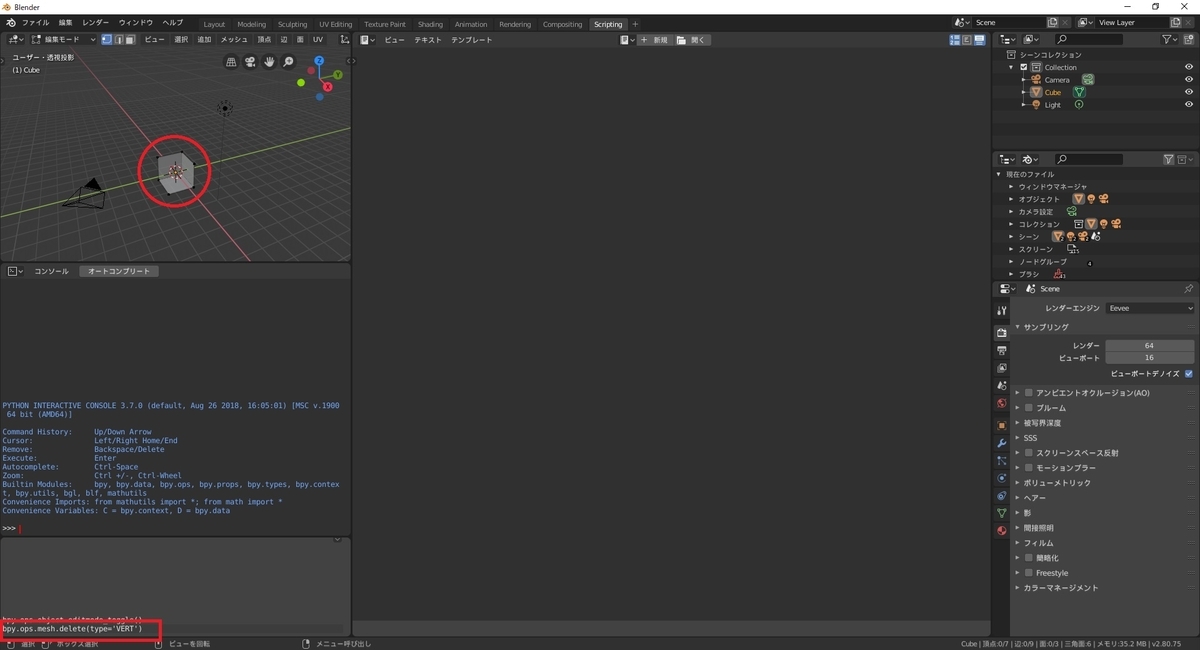1200x650 pixels.
Task: Toggle camera view icon in viewport
Action: click(x=250, y=62)
